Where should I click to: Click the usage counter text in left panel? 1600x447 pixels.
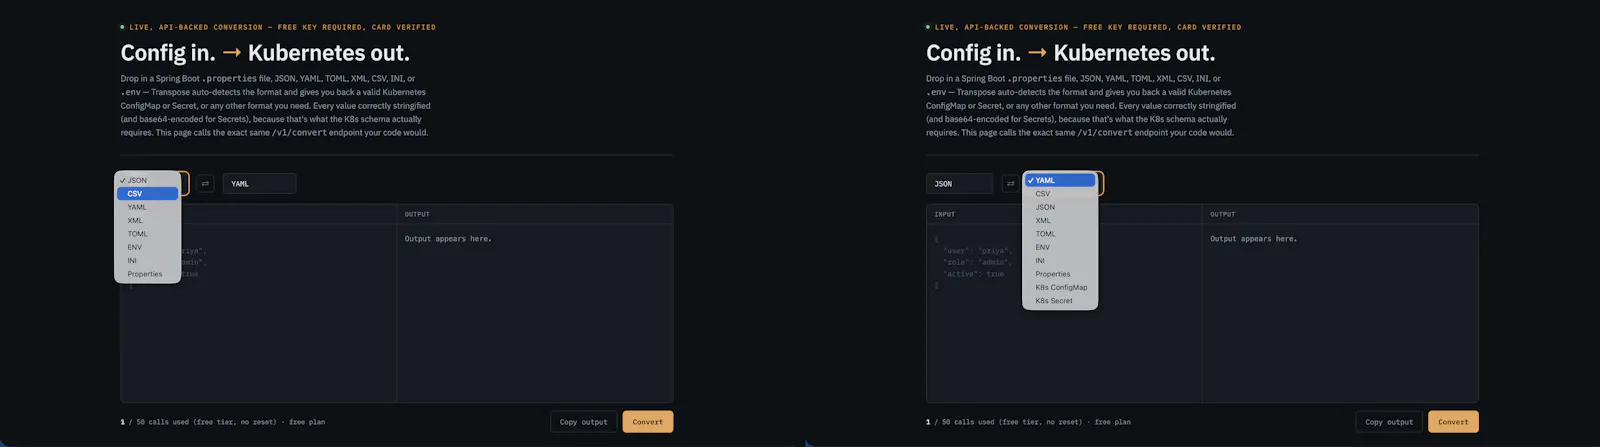pos(223,422)
